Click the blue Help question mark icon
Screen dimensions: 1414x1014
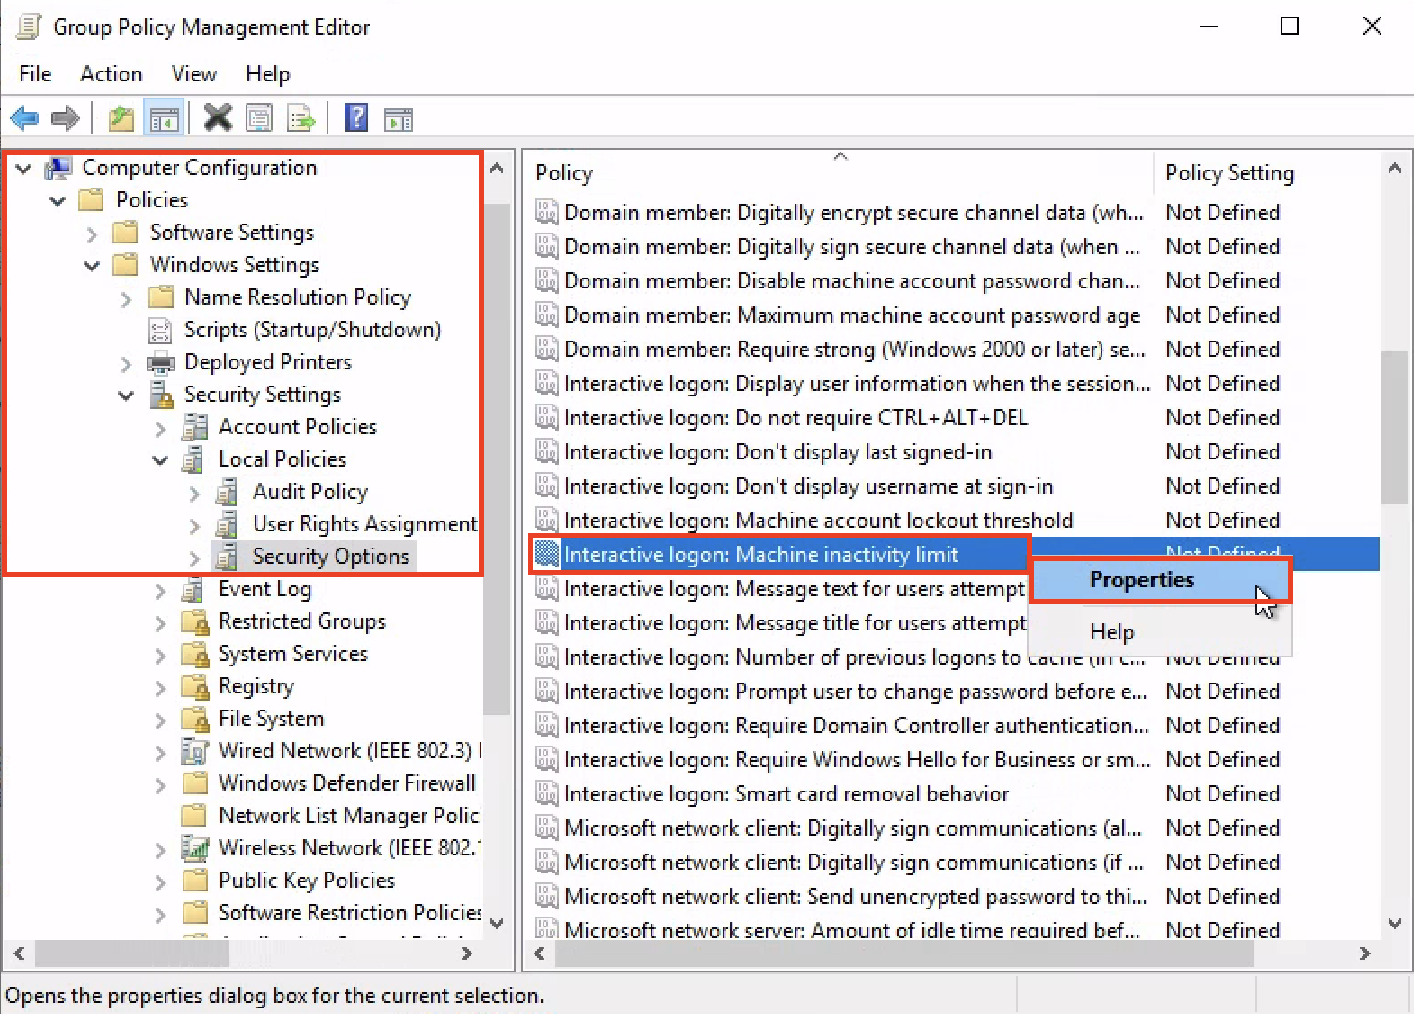tap(356, 118)
